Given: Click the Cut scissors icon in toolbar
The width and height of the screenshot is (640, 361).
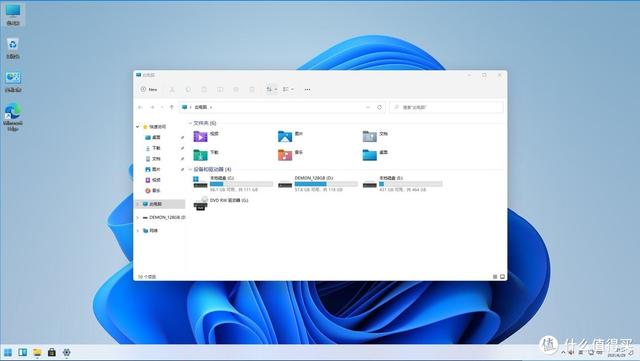Looking at the screenshot, I should click(x=172, y=89).
